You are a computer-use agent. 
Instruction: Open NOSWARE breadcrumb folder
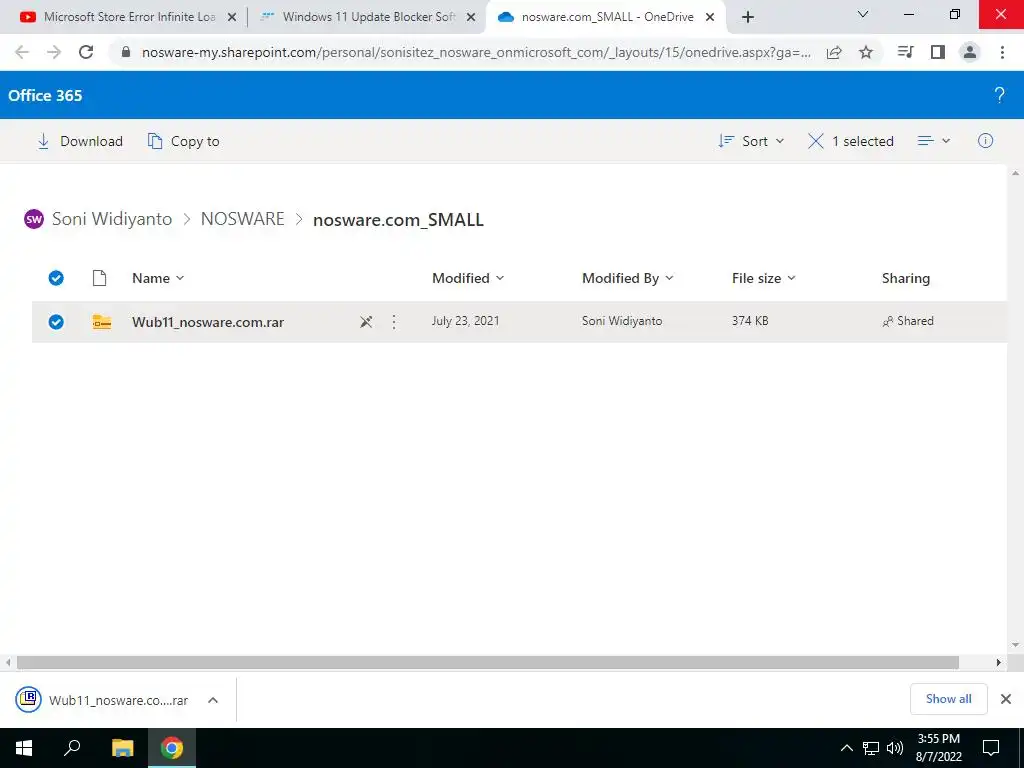click(242, 219)
